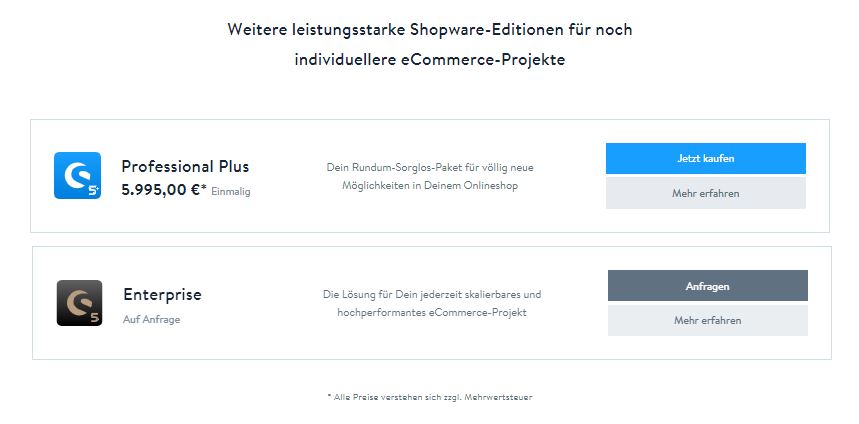Open Mehr erfahren for Enterprise edition

[x=708, y=320]
